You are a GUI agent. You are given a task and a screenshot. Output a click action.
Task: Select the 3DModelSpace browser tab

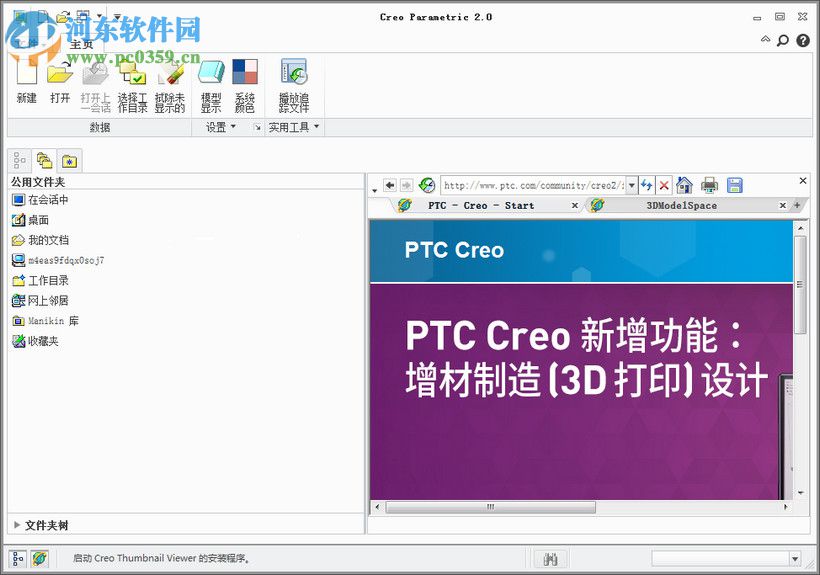click(681, 205)
